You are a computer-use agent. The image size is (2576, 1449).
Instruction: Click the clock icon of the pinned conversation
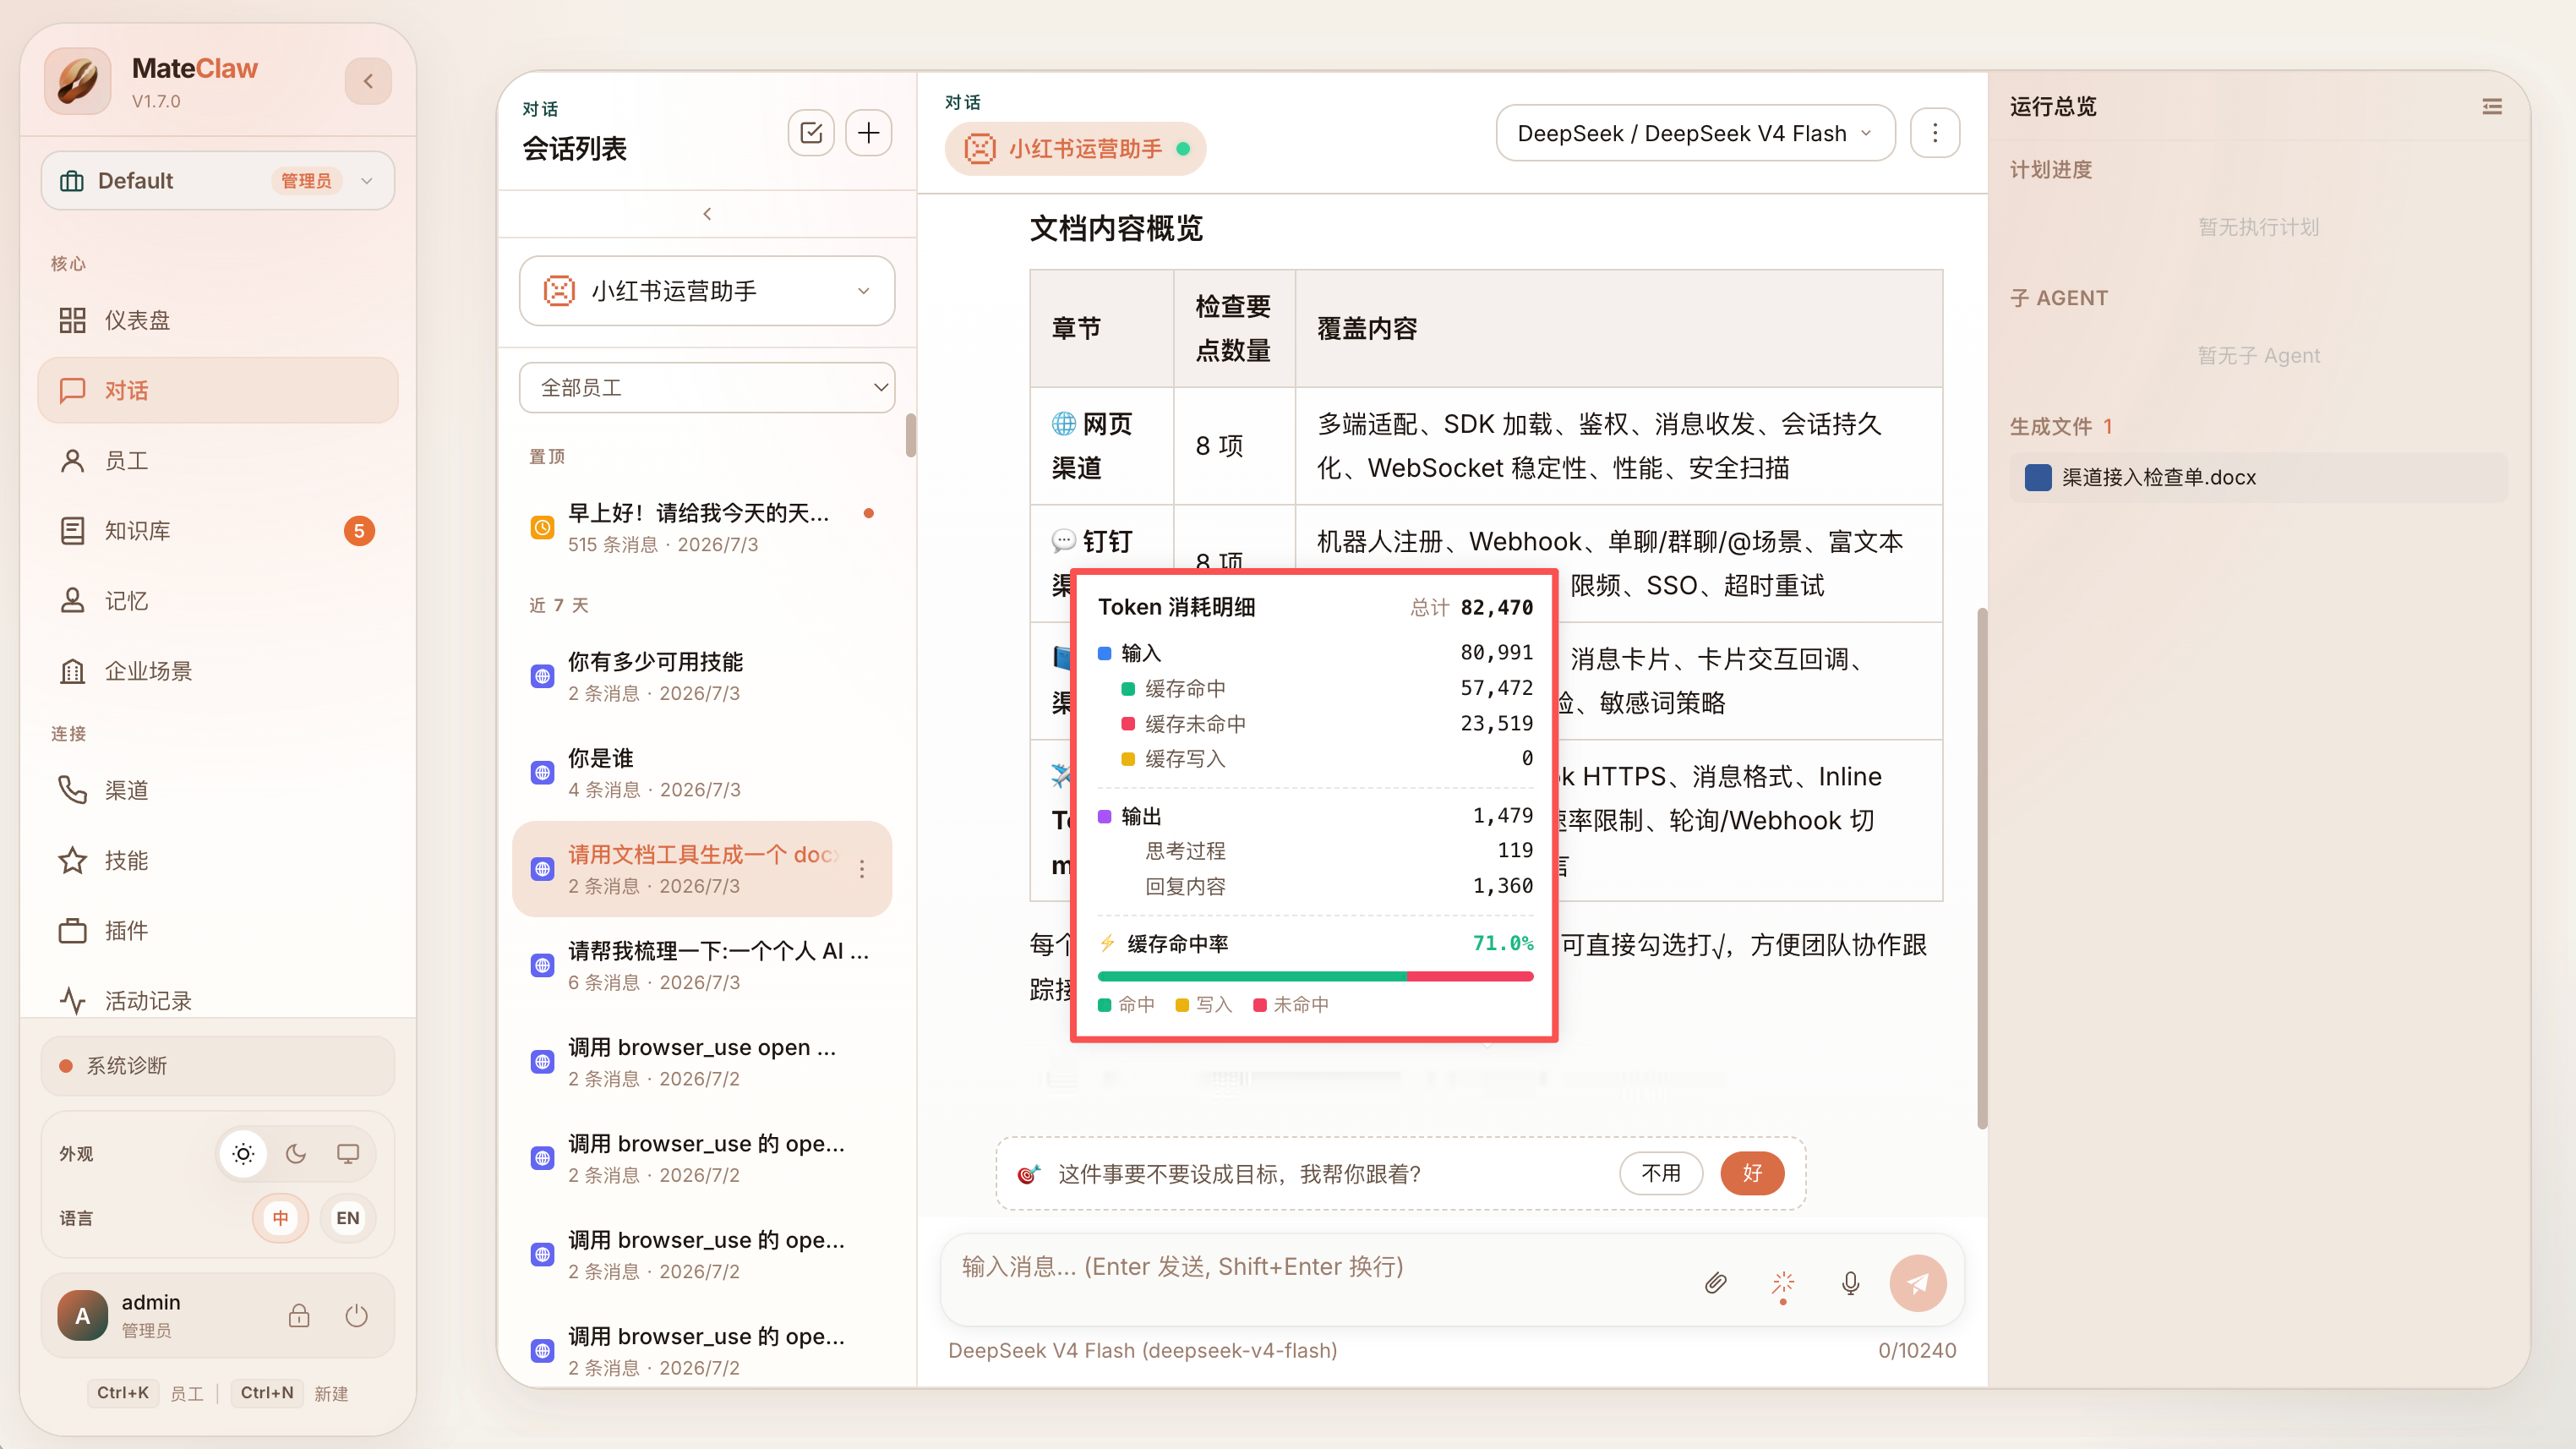(x=542, y=528)
